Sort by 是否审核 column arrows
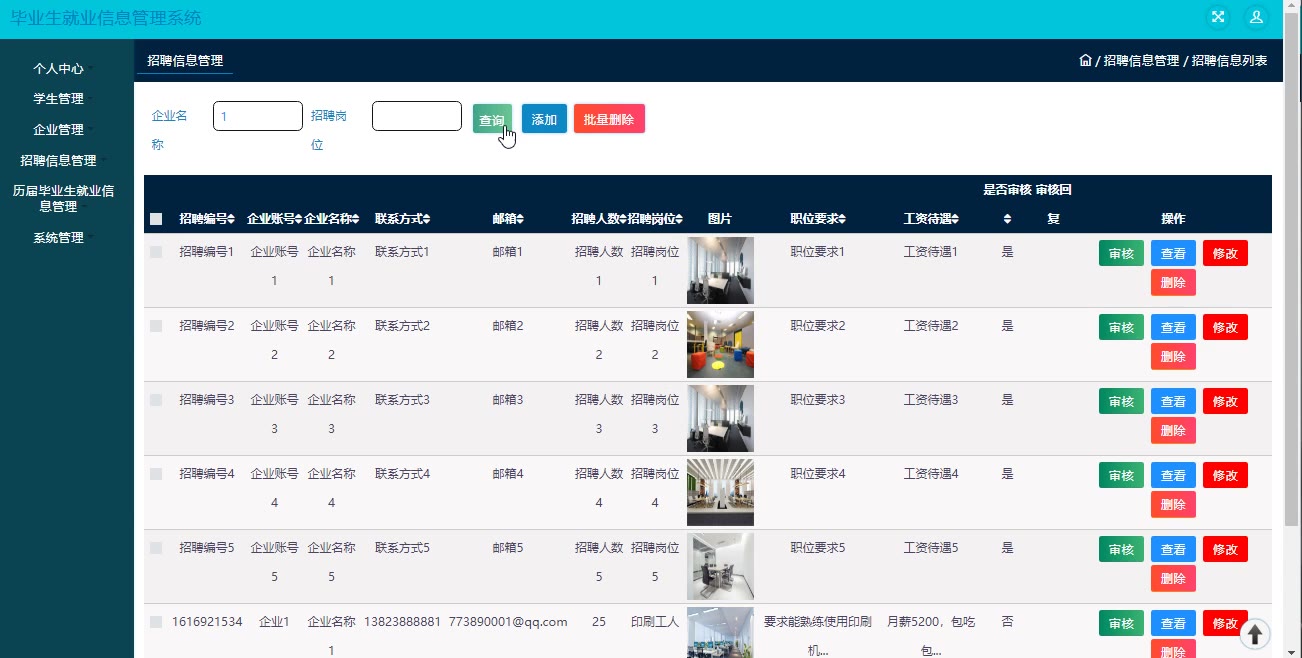 (x=1008, y=219)
